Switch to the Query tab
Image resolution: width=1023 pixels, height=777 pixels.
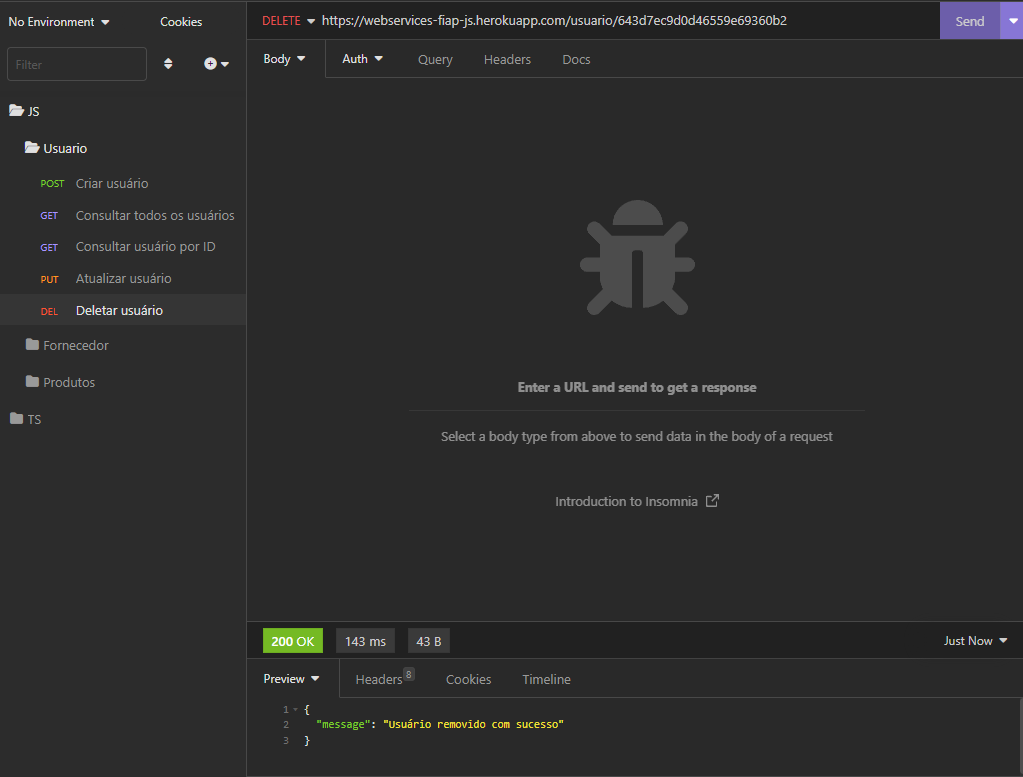pos(435,59)
